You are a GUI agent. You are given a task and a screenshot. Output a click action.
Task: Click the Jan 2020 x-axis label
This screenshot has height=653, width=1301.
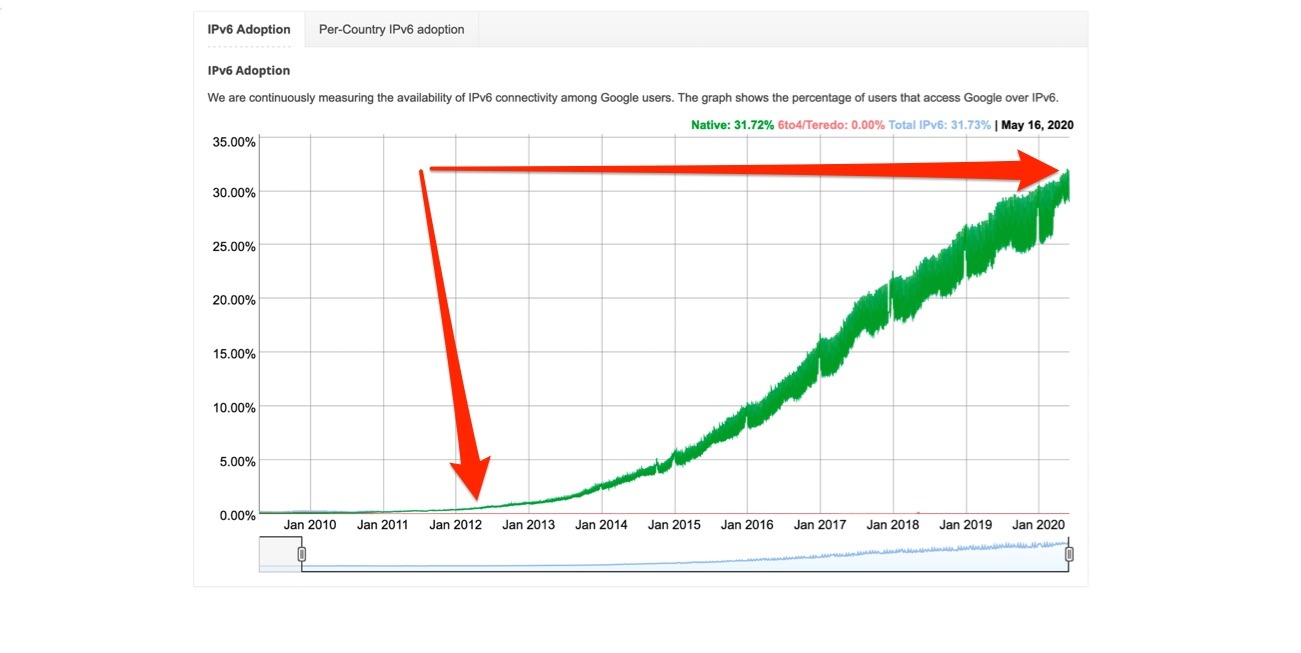pos(1038,524)
